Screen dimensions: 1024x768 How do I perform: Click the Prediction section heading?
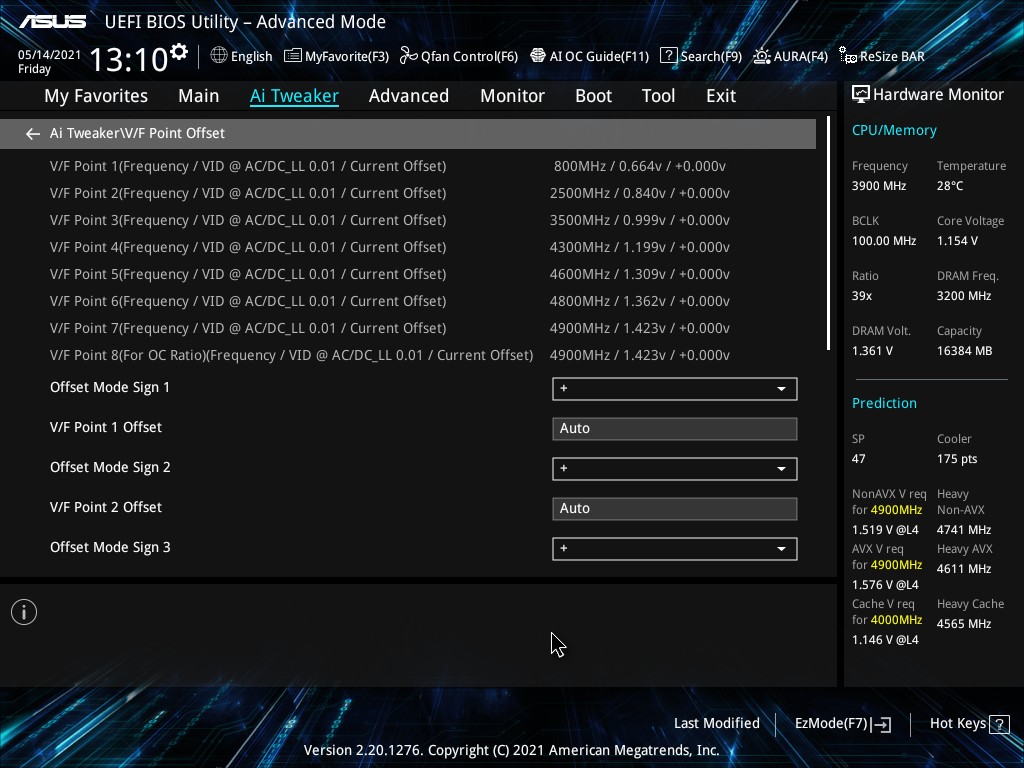coord(884,403)
